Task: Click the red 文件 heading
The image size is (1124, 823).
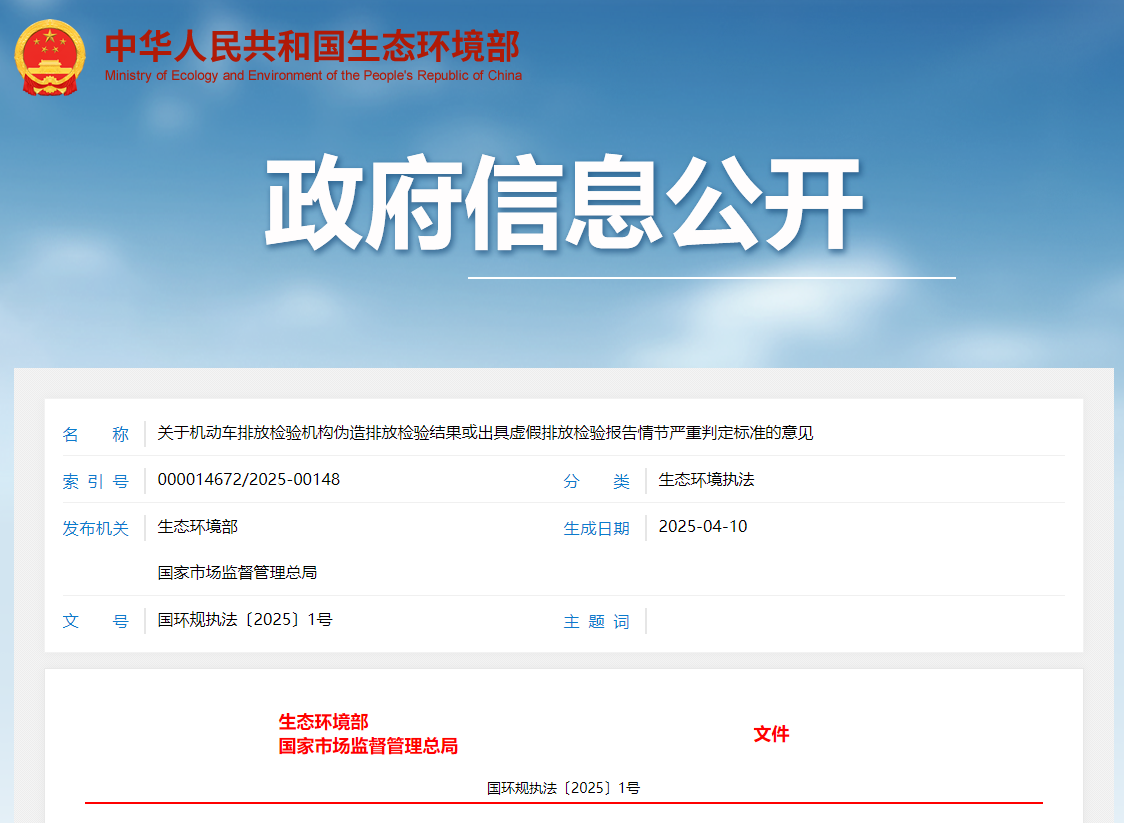Action: [771, 734]
